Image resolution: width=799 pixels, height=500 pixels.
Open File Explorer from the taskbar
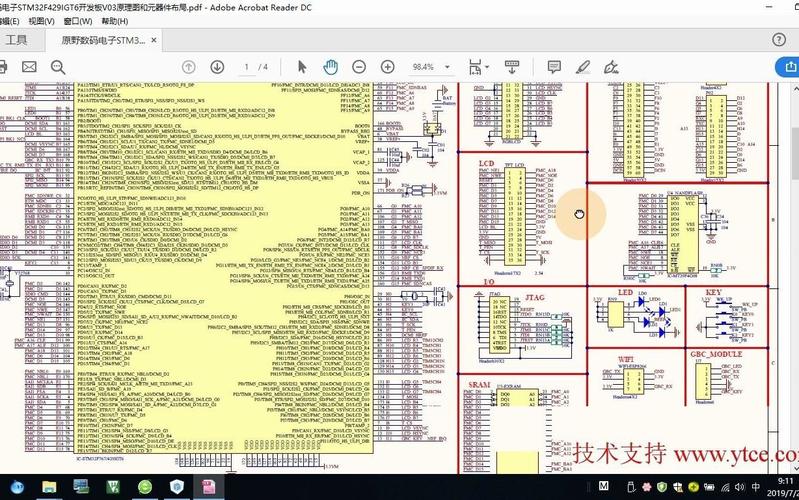click(49, 487)
